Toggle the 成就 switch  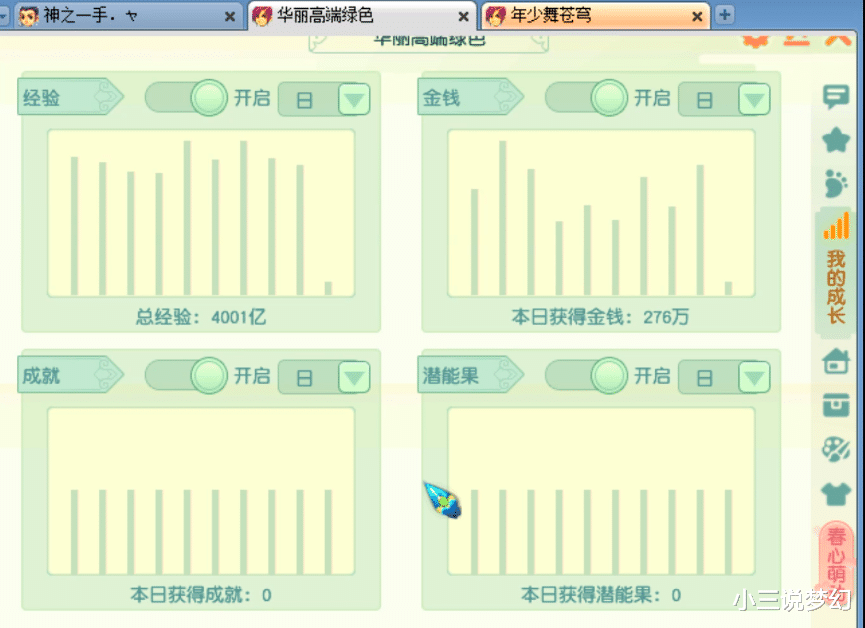point(186,376)
